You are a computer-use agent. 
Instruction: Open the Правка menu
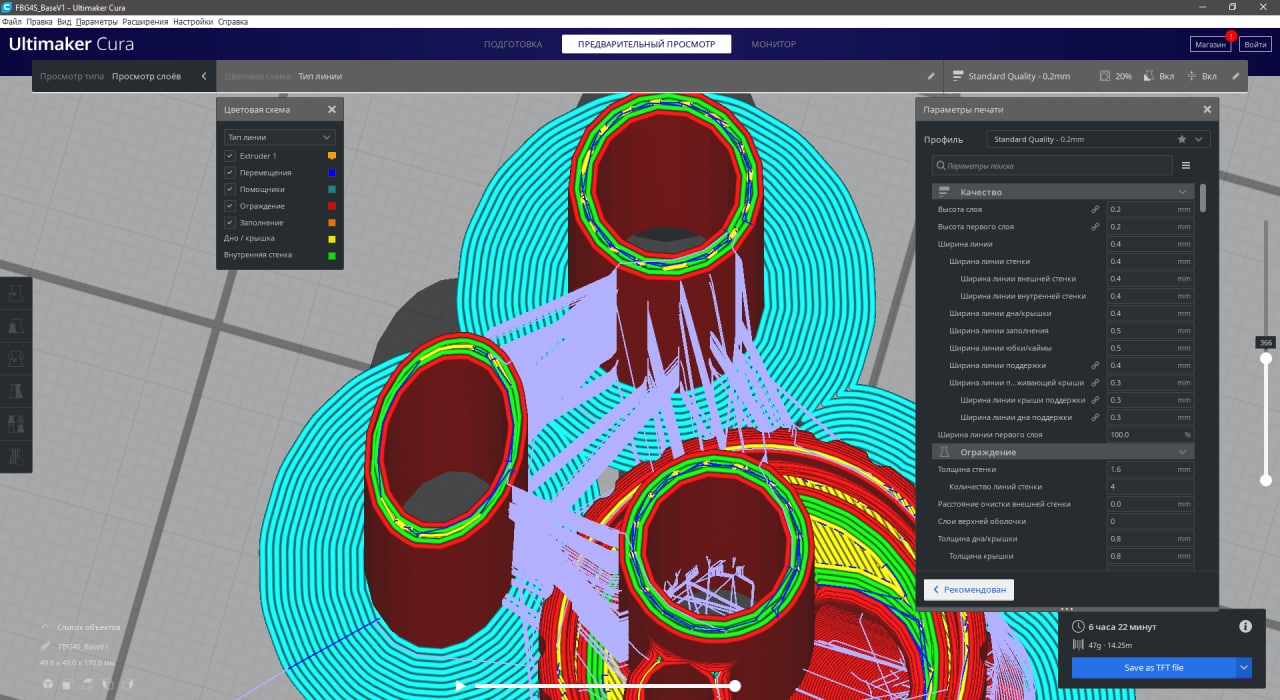pos(39,21)
